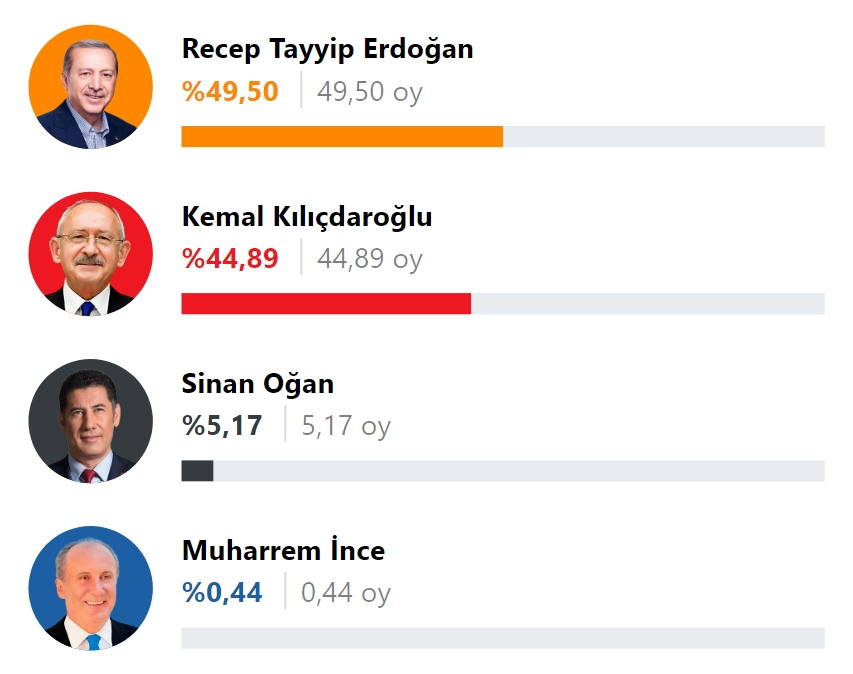853x674 pixels.
Task: Open Recep Tayyip Erdoğan name link
Action: pyautogui.click(x=327, y=50)
